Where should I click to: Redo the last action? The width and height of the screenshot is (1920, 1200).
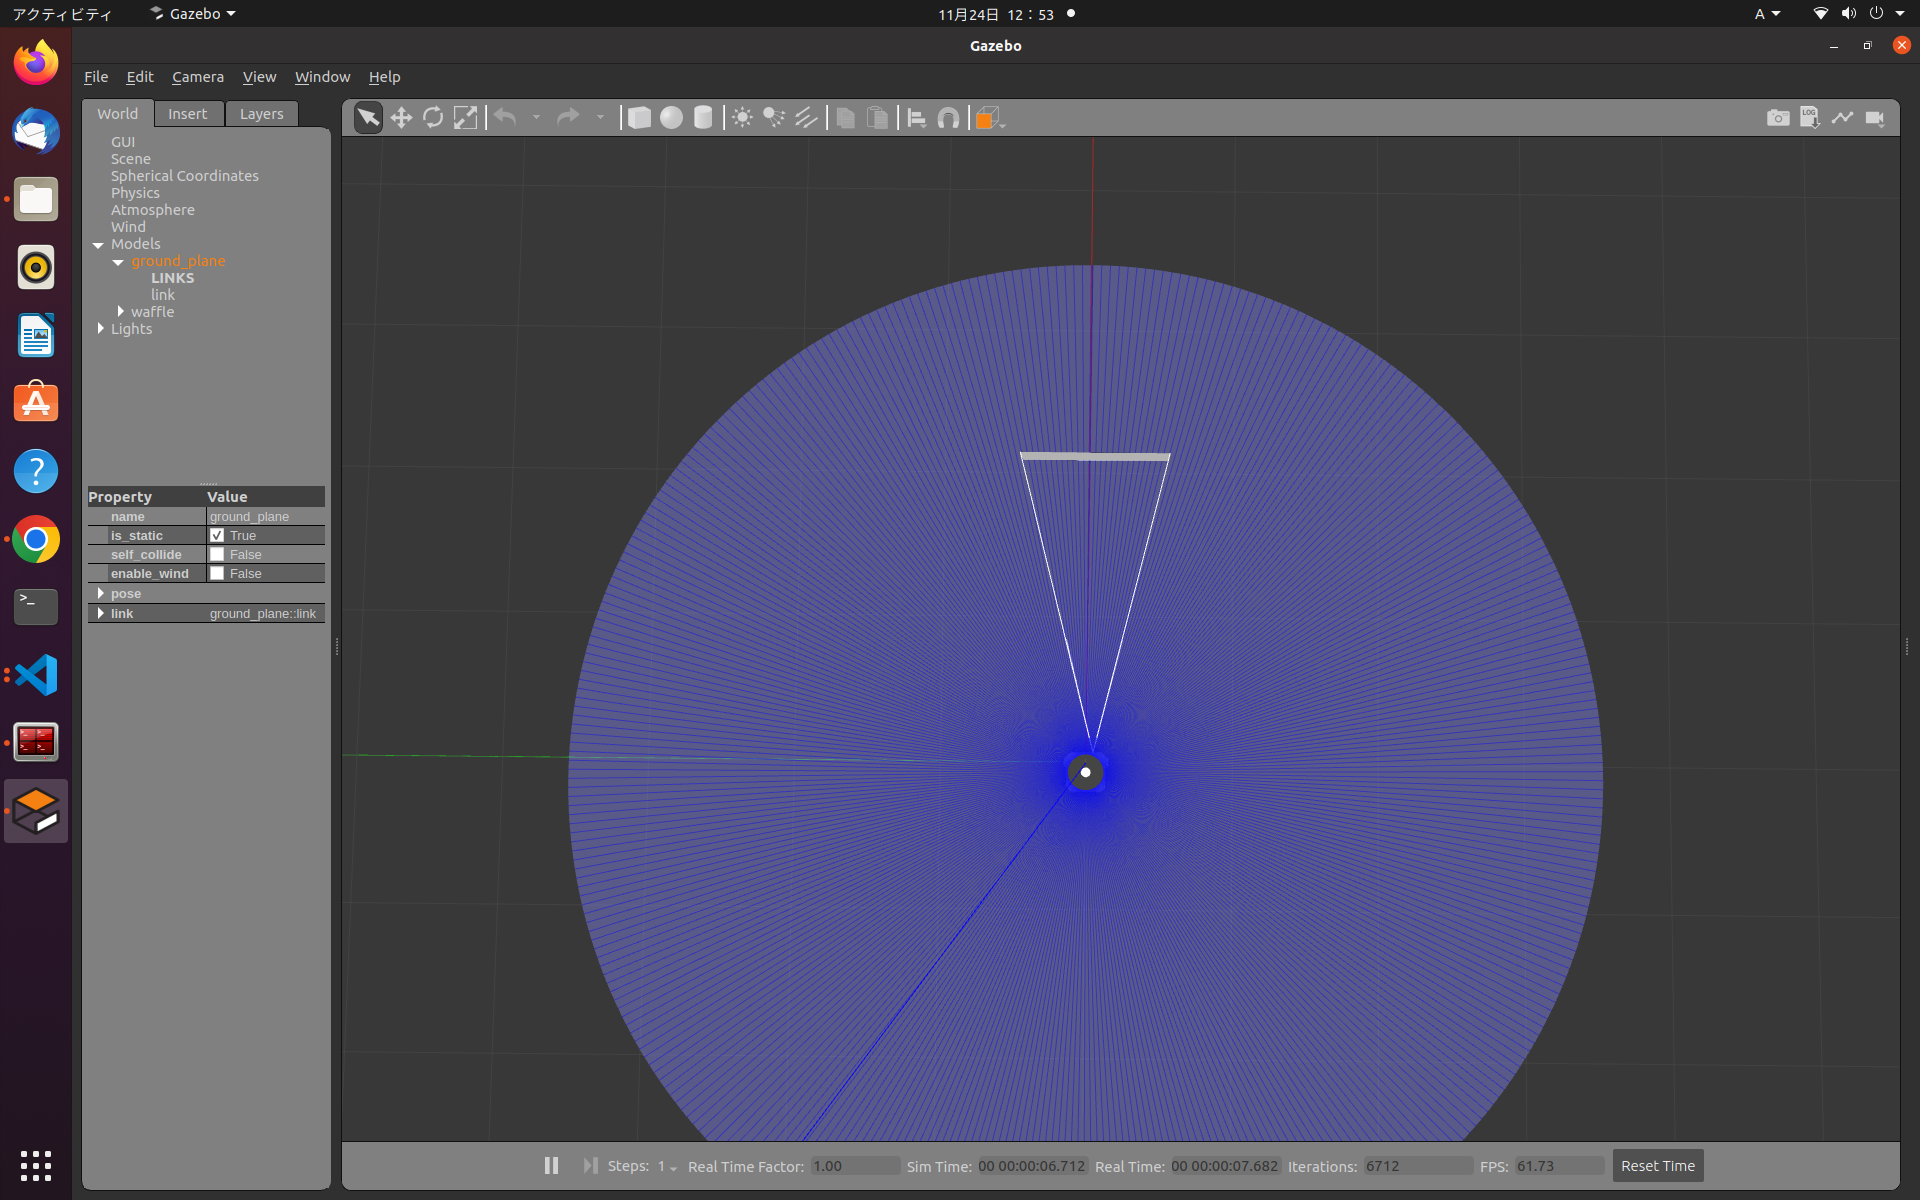click(568, 118)
